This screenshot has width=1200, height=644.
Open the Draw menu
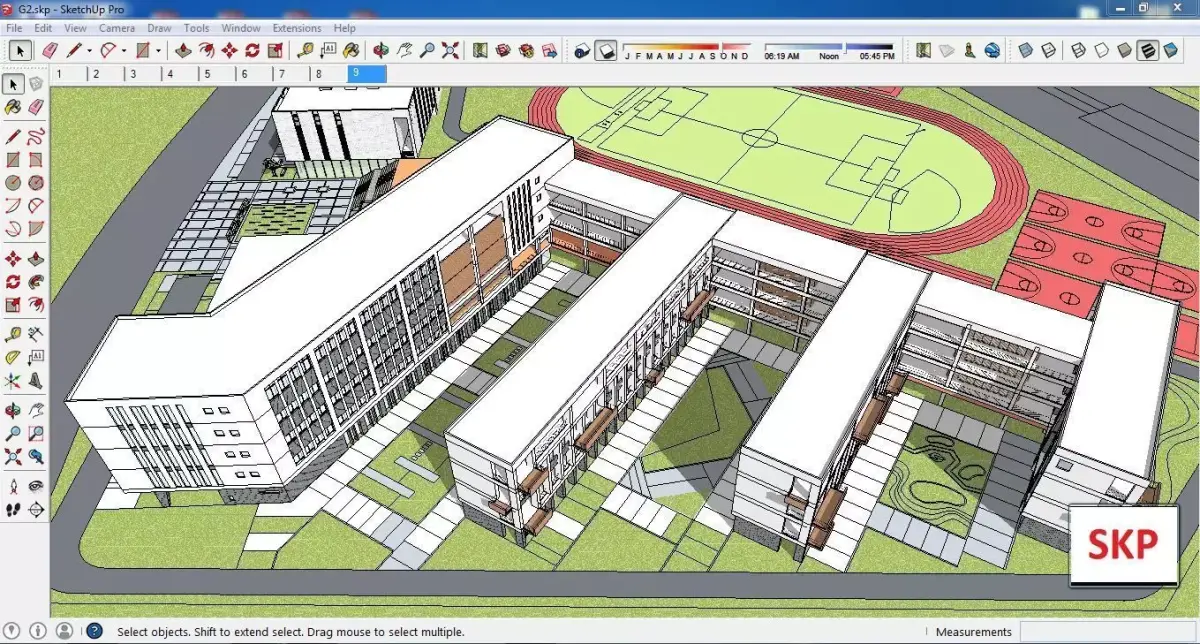(x=159, y=28)
